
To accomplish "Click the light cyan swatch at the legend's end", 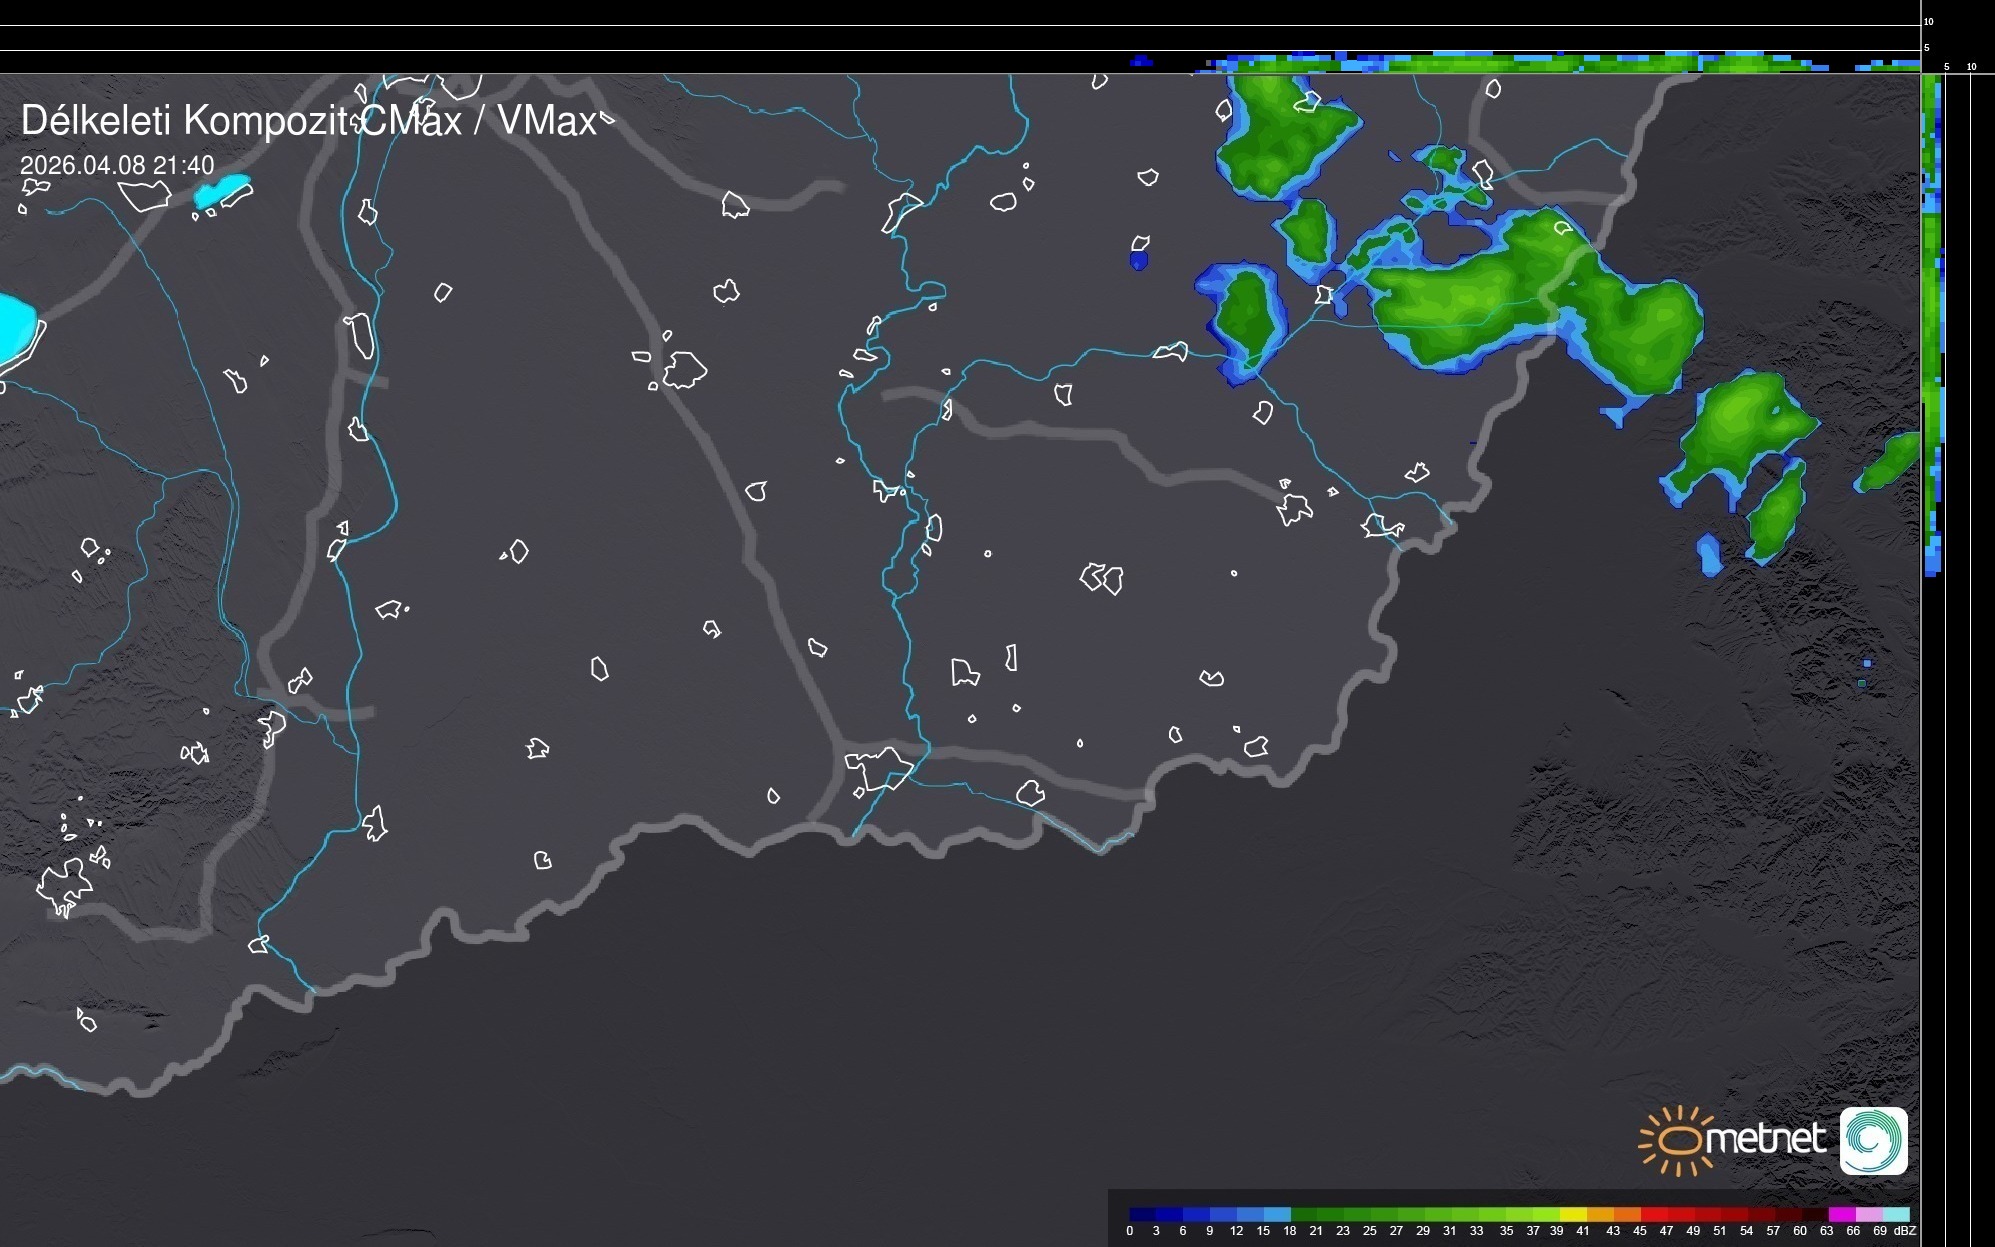I will click(x=1896, y=1214).
